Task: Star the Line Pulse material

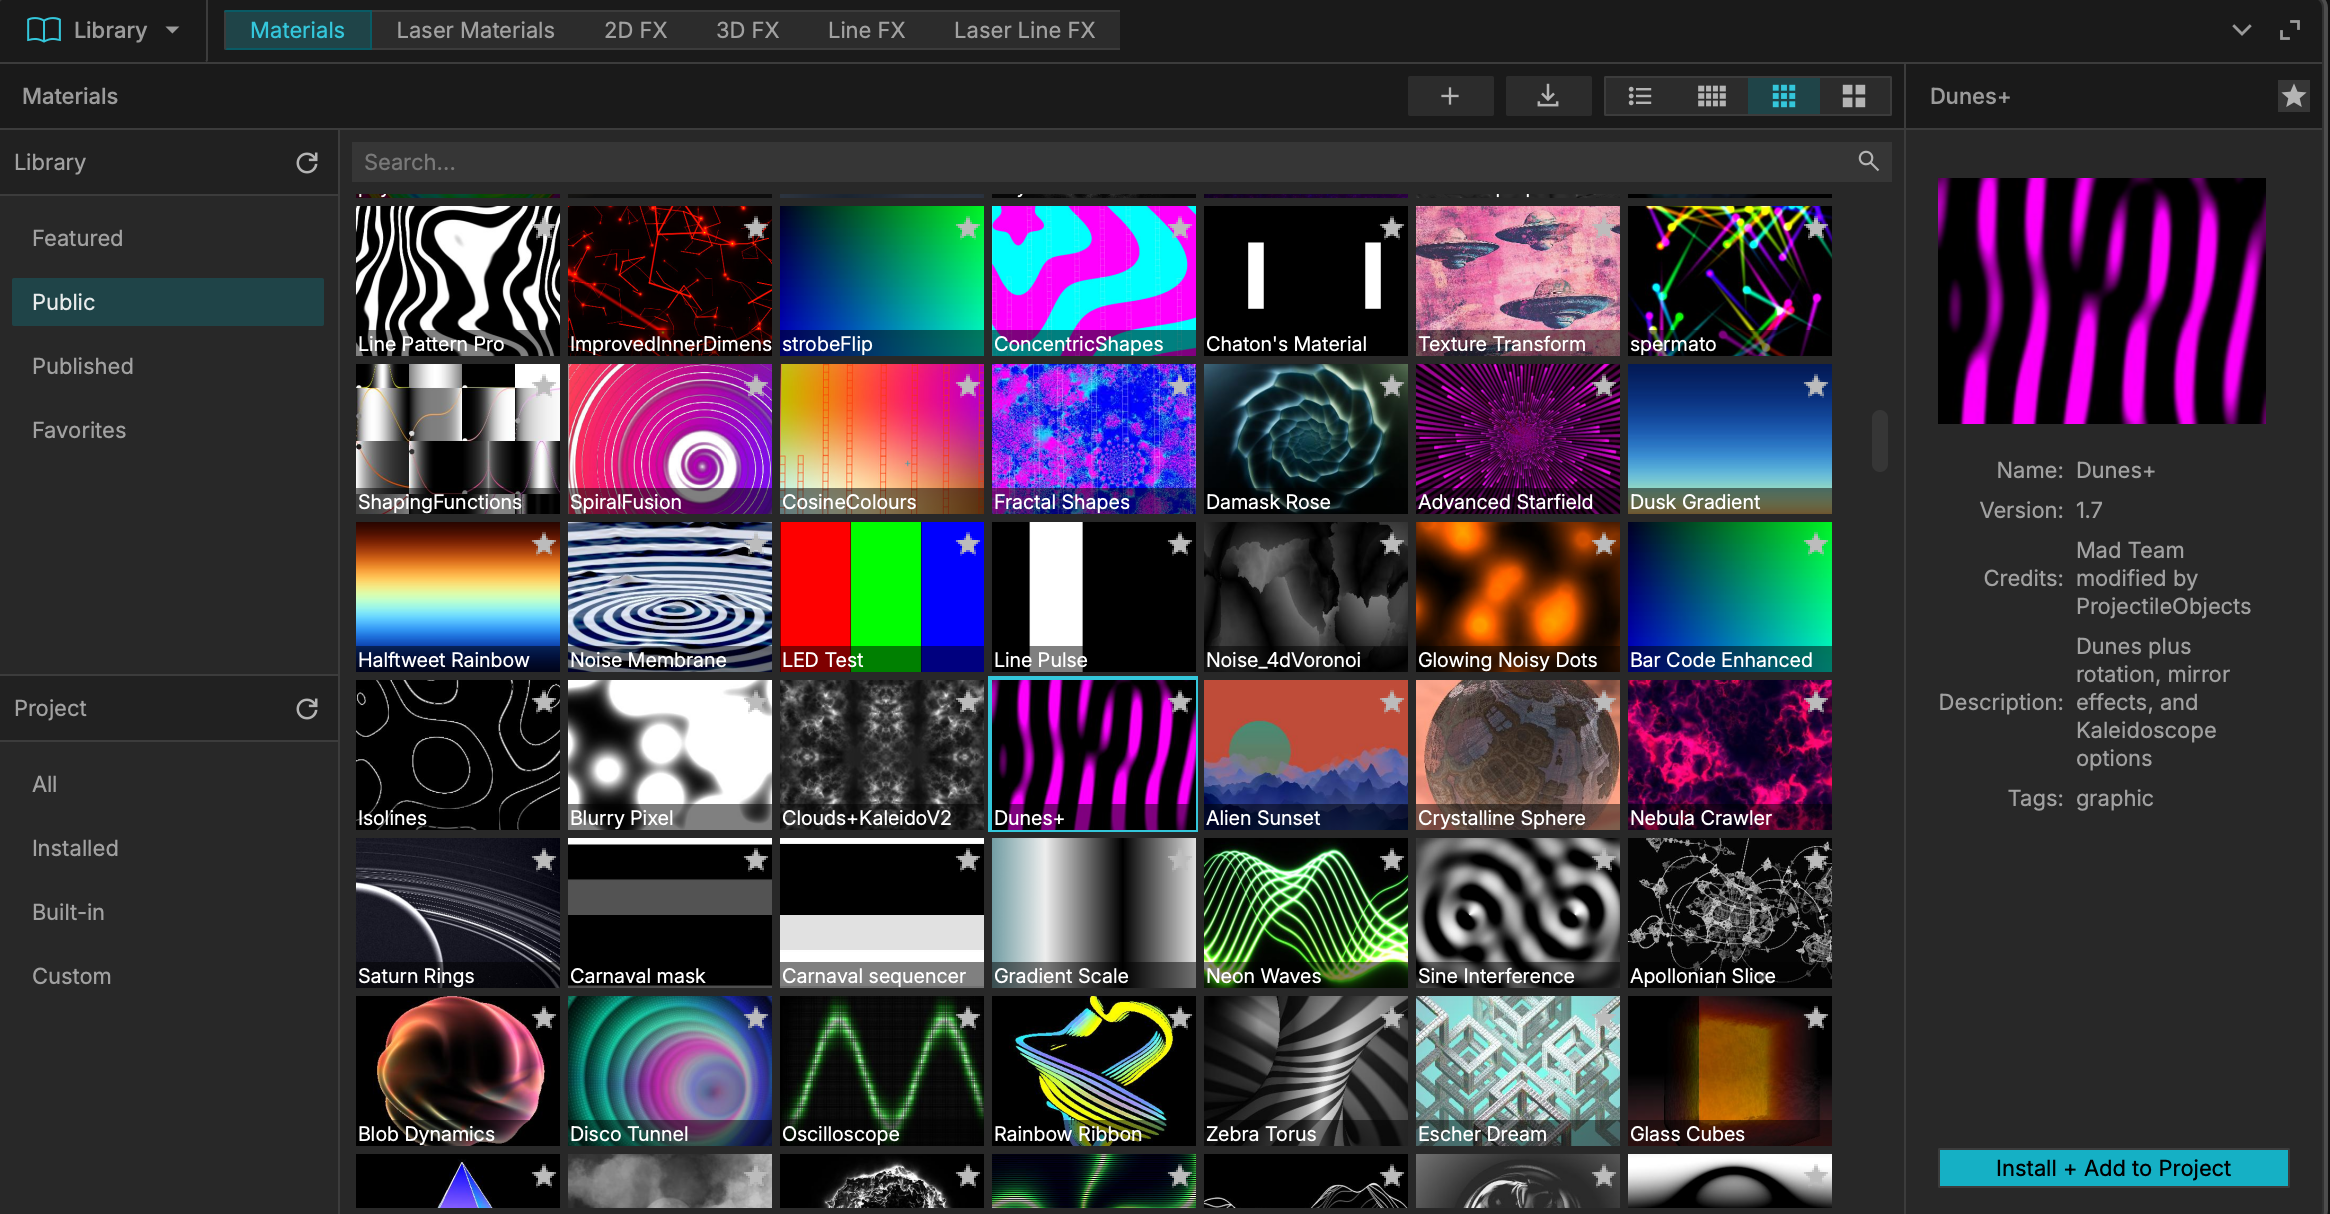Action: click(1180, 544)
